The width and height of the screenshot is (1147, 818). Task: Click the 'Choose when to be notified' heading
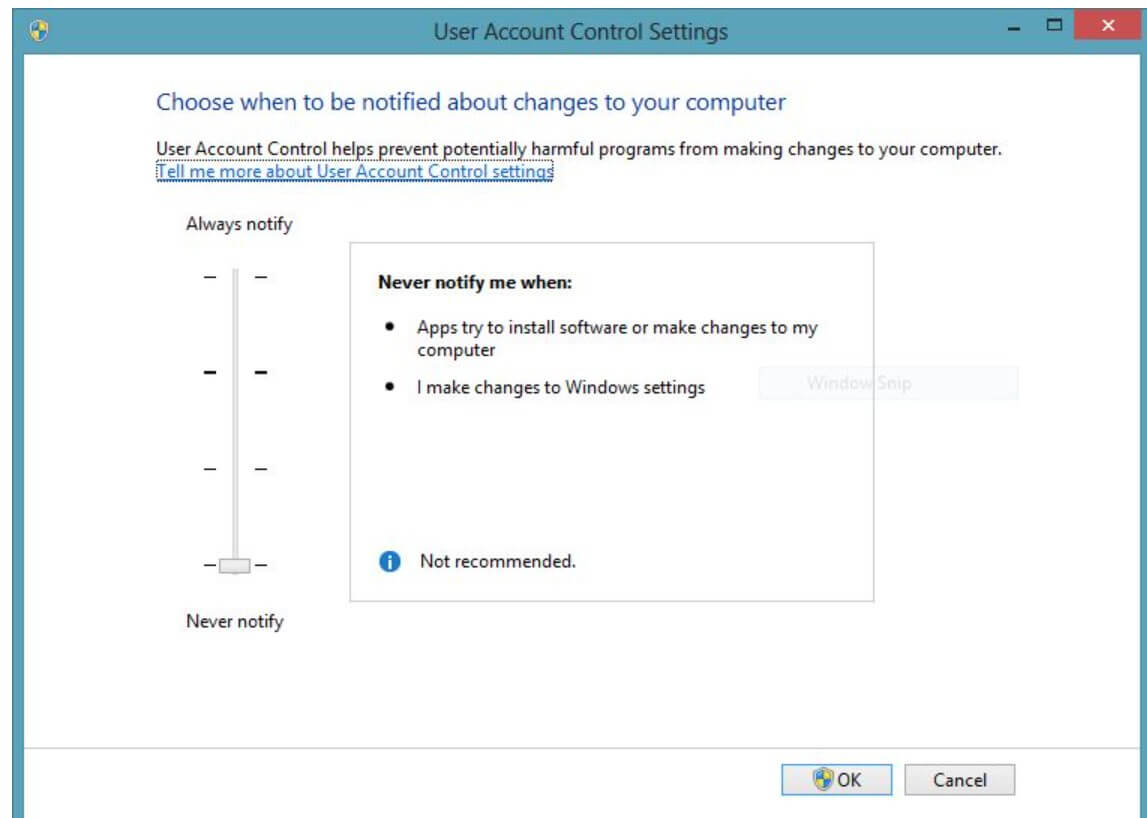471,102
